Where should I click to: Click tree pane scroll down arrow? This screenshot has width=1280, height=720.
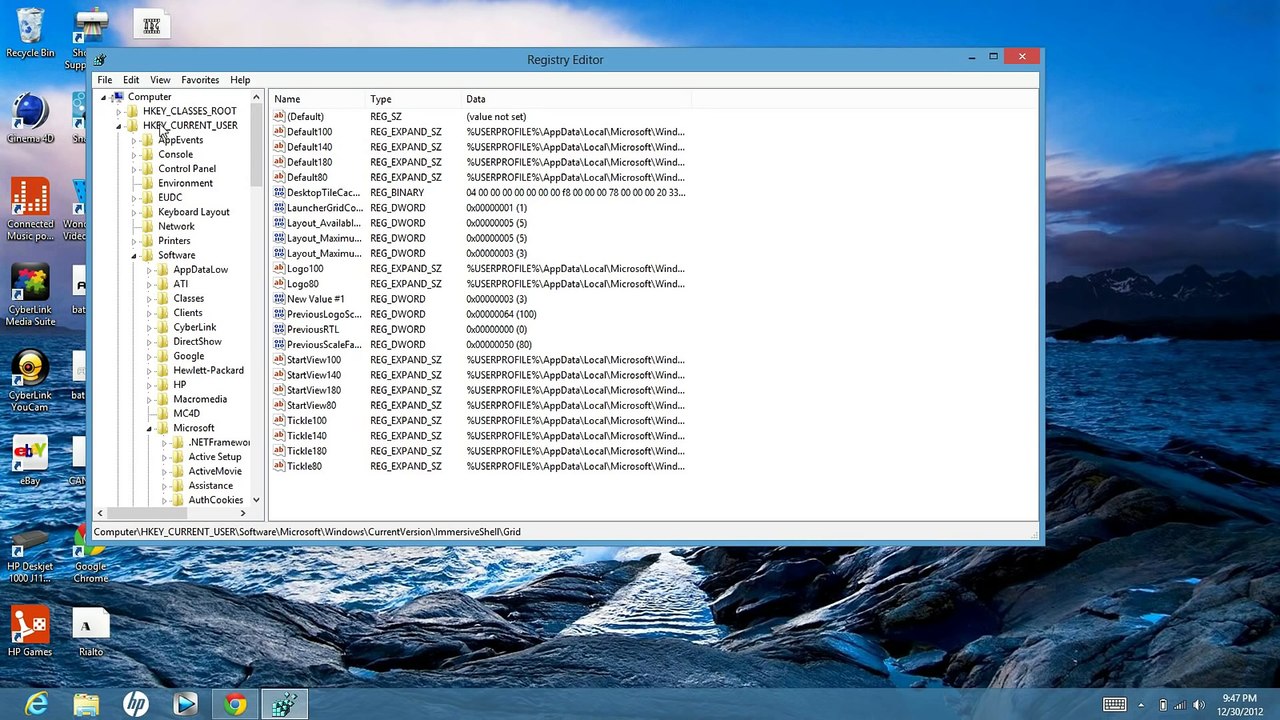[256, 500]
